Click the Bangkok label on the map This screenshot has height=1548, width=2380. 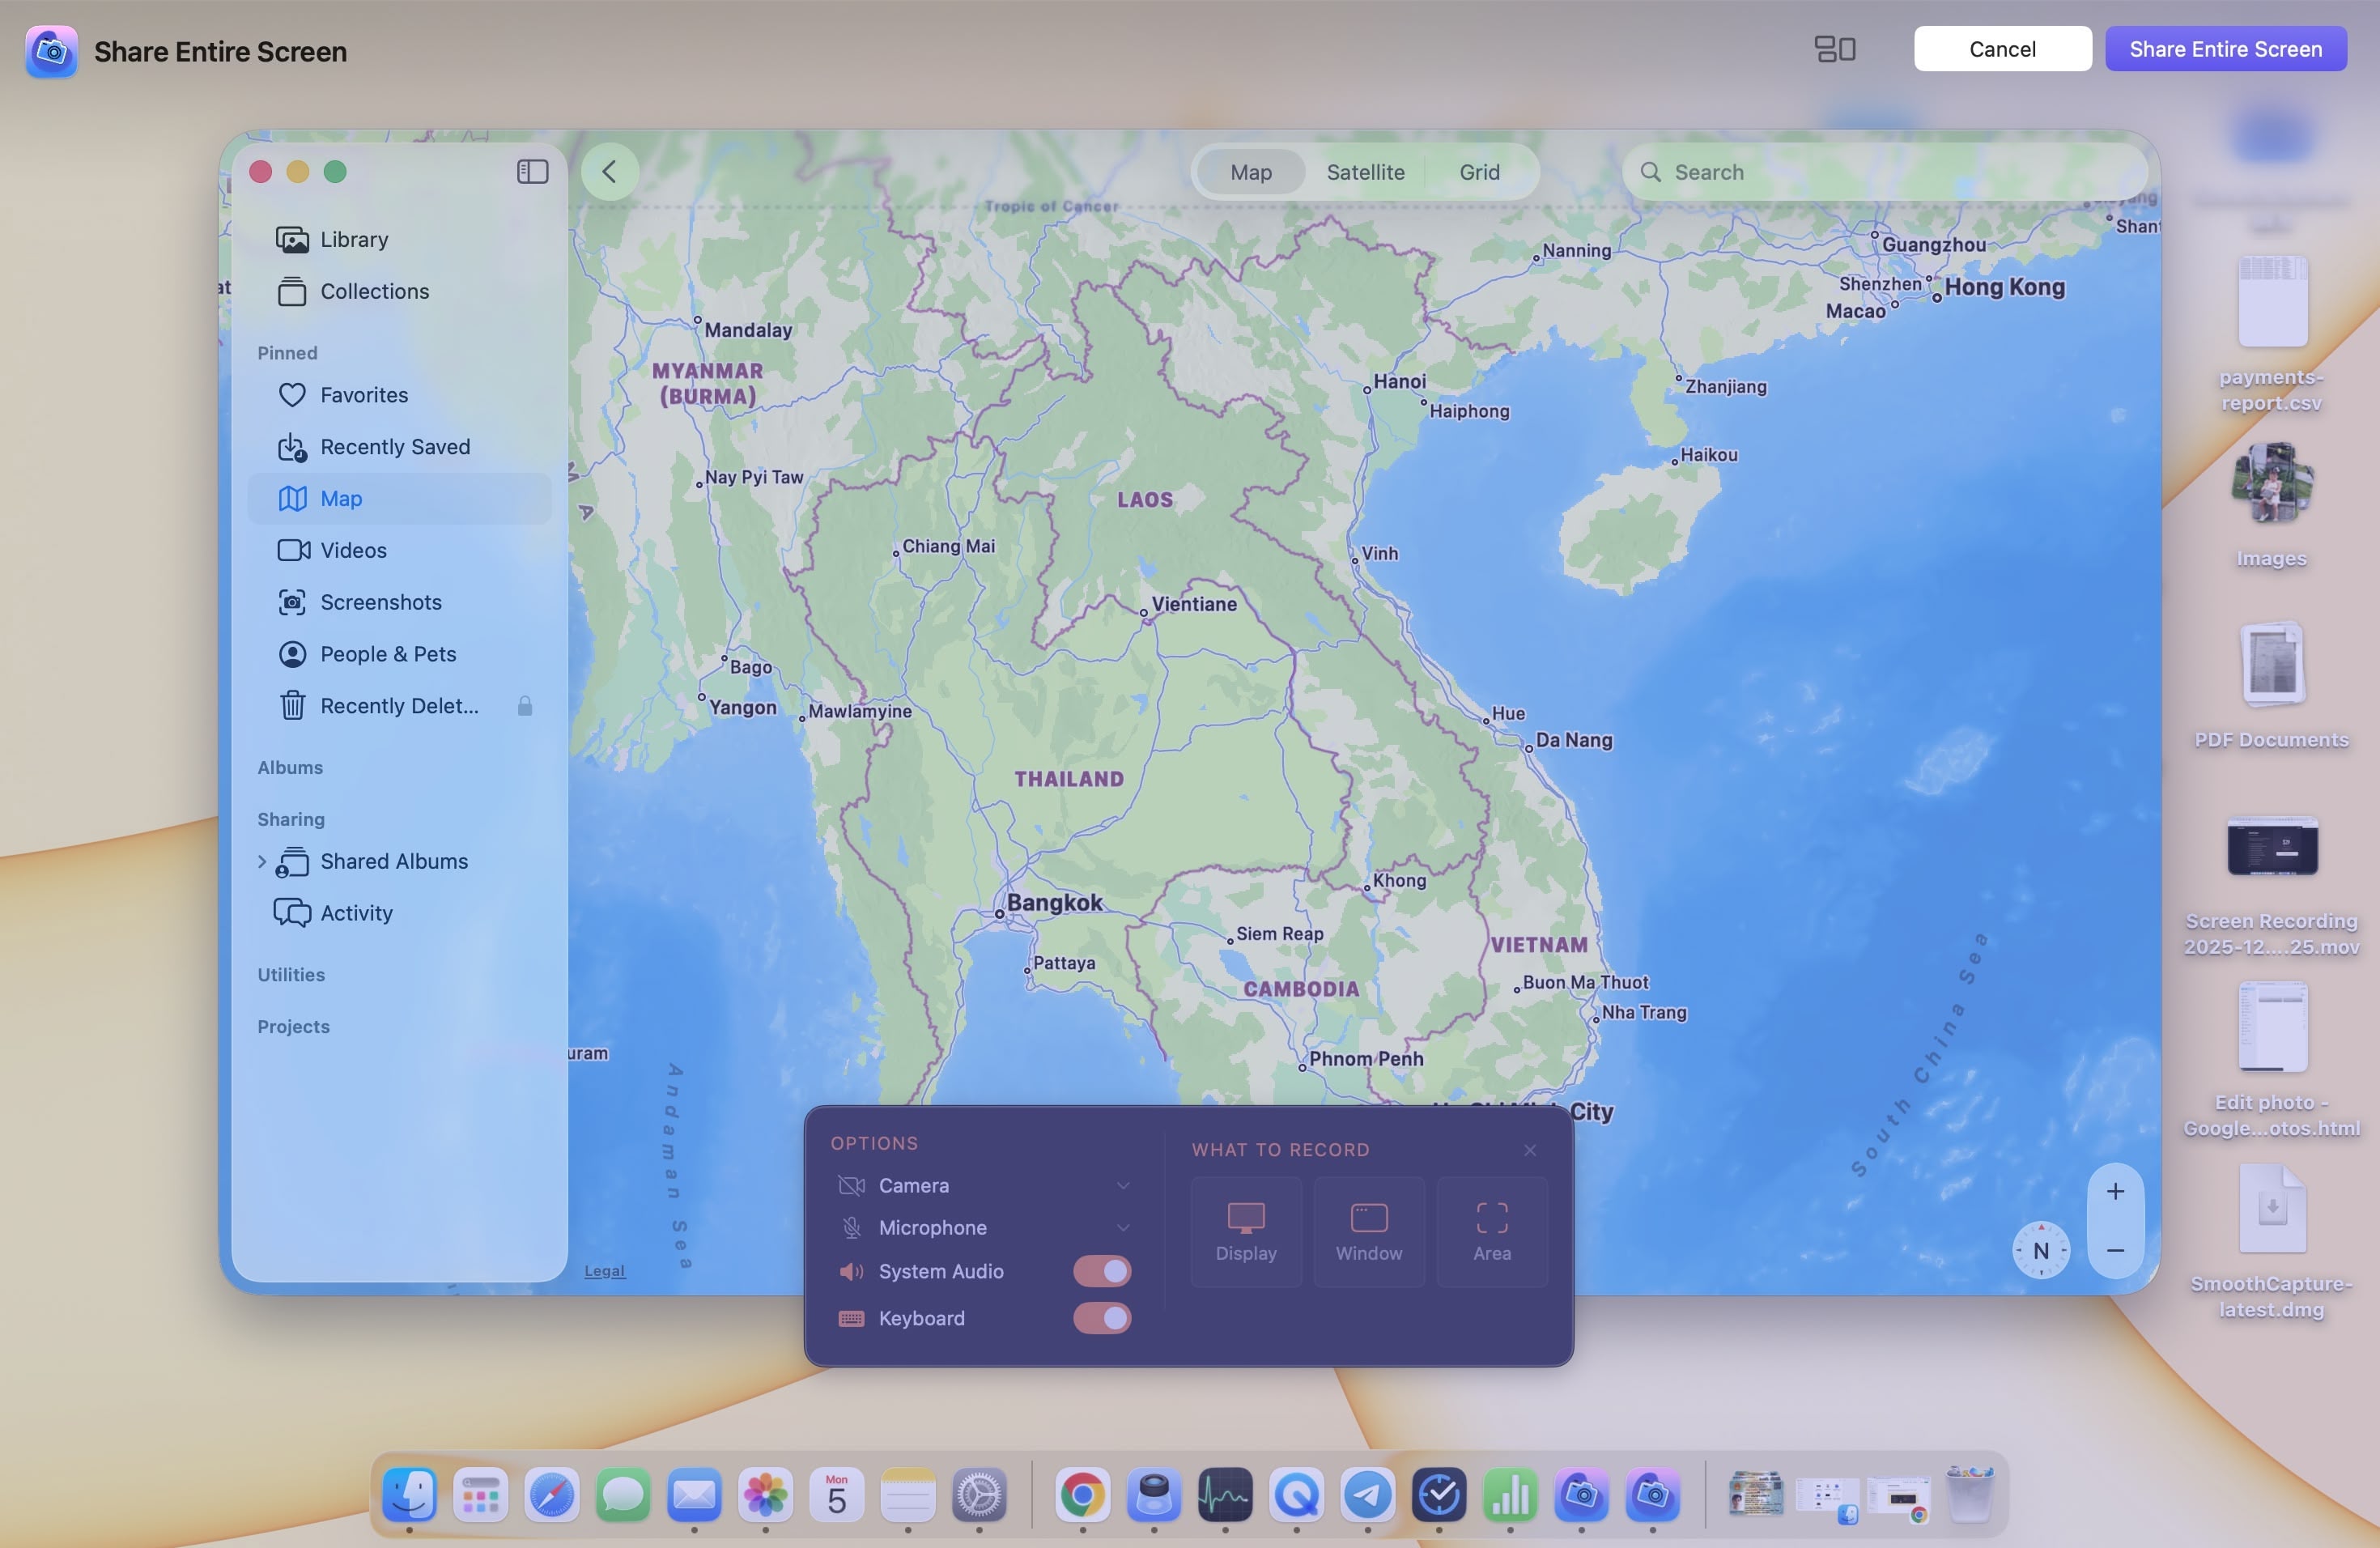pyautogui.click(x=1054, y=903)
